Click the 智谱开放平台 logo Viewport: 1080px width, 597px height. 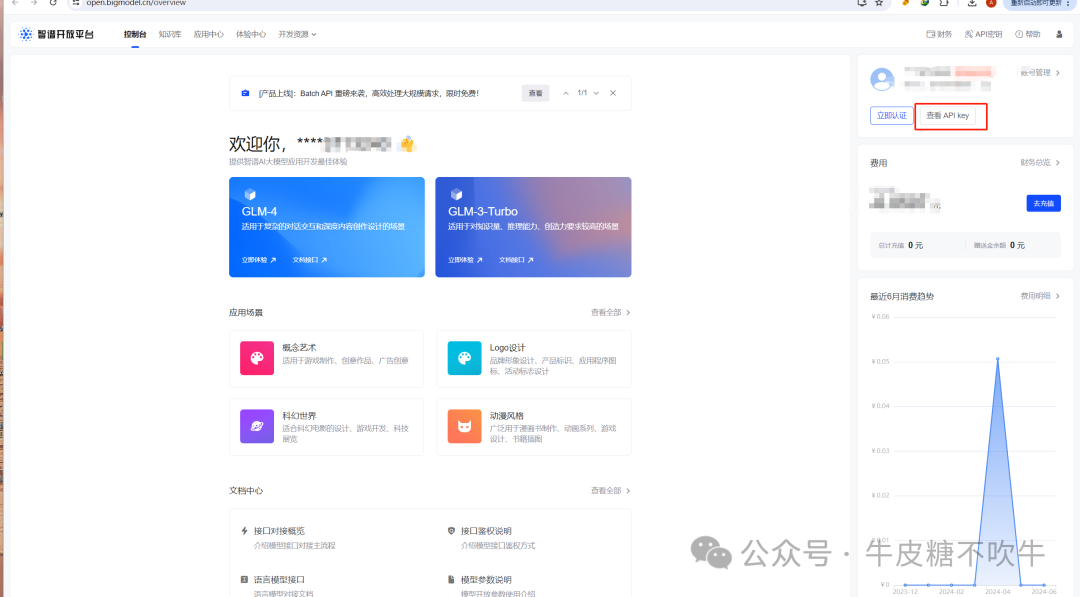(56, 34)
